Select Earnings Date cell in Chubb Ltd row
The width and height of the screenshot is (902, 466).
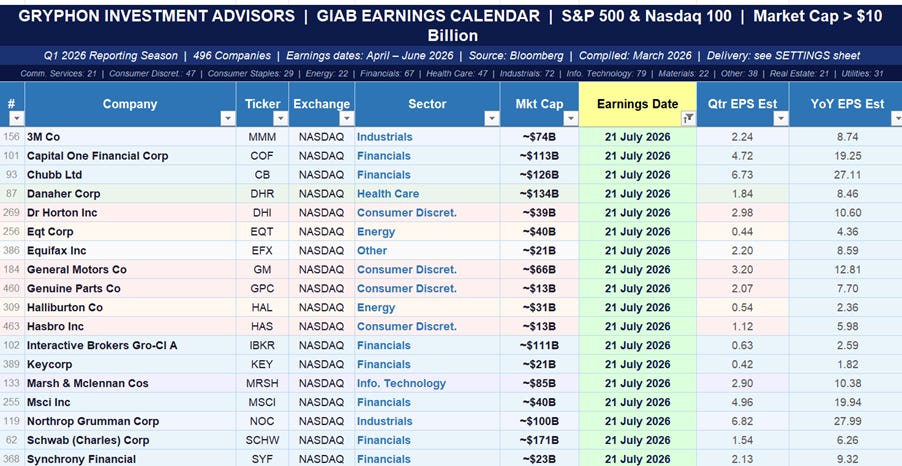pyautogui.click(x=637, y=175)
